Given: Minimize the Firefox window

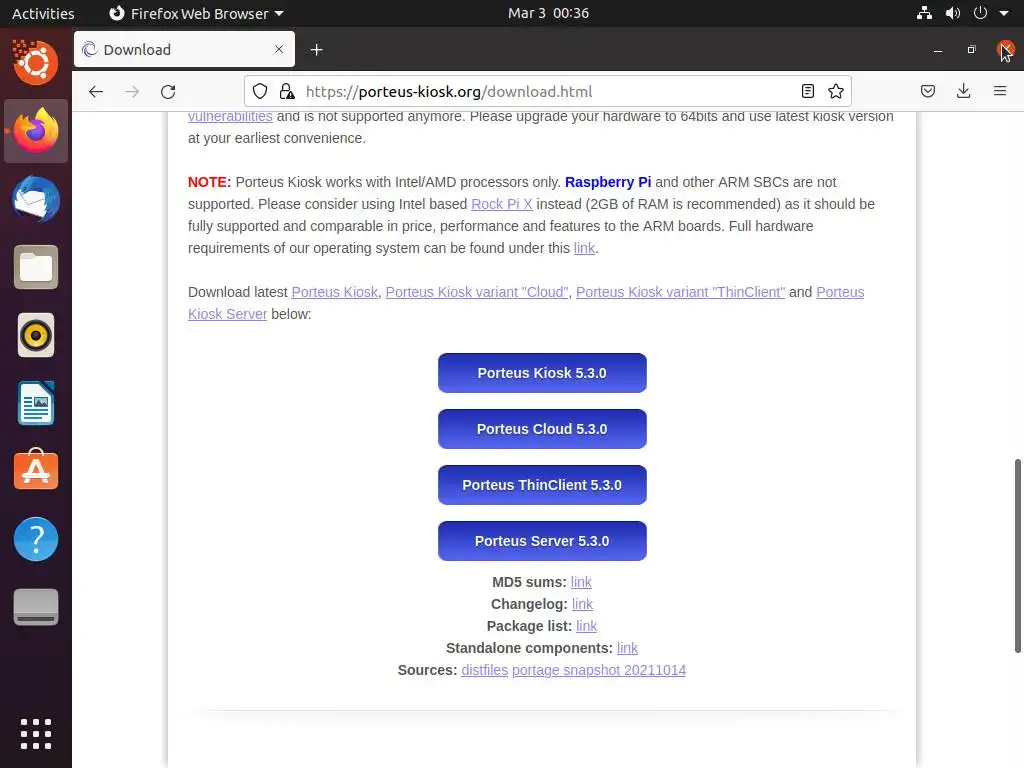Looking at the screenshot, I should coord(938,50).
